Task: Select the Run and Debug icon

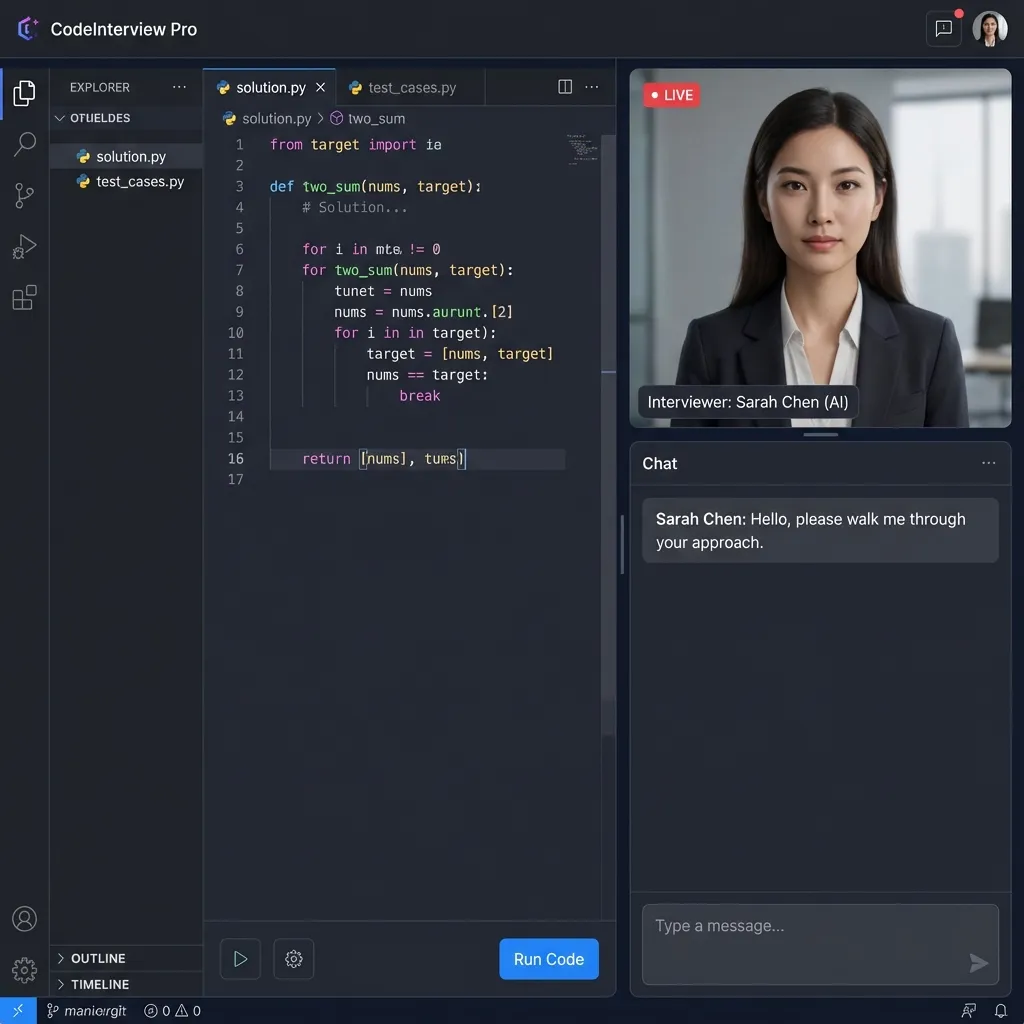Action: point(24,246)
